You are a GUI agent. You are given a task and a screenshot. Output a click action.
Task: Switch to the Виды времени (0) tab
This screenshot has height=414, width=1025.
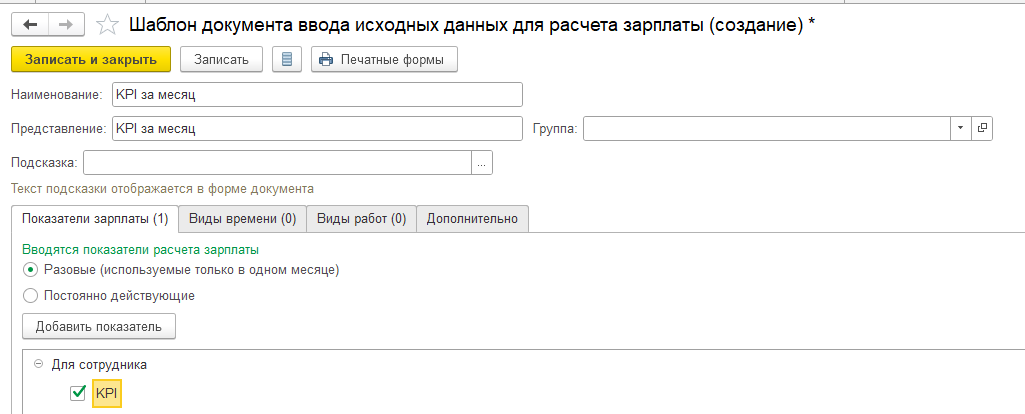241,218
